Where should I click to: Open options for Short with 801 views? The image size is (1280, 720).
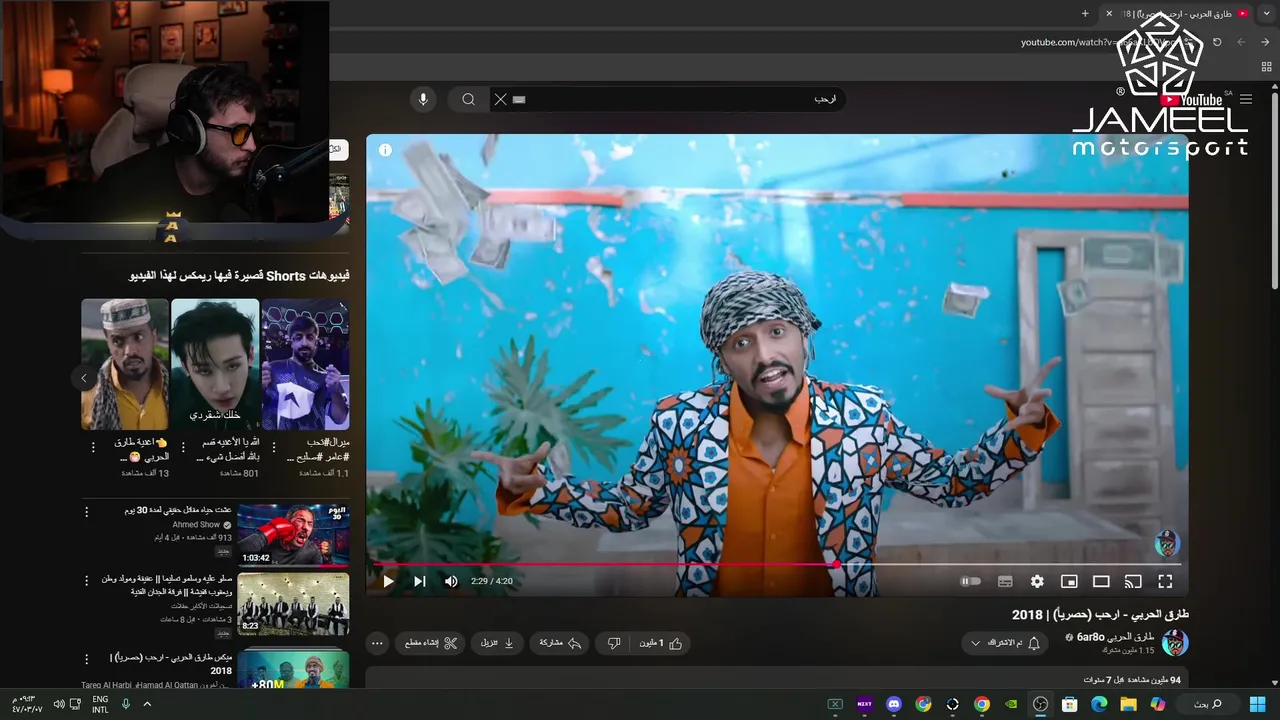click(183, 447)
